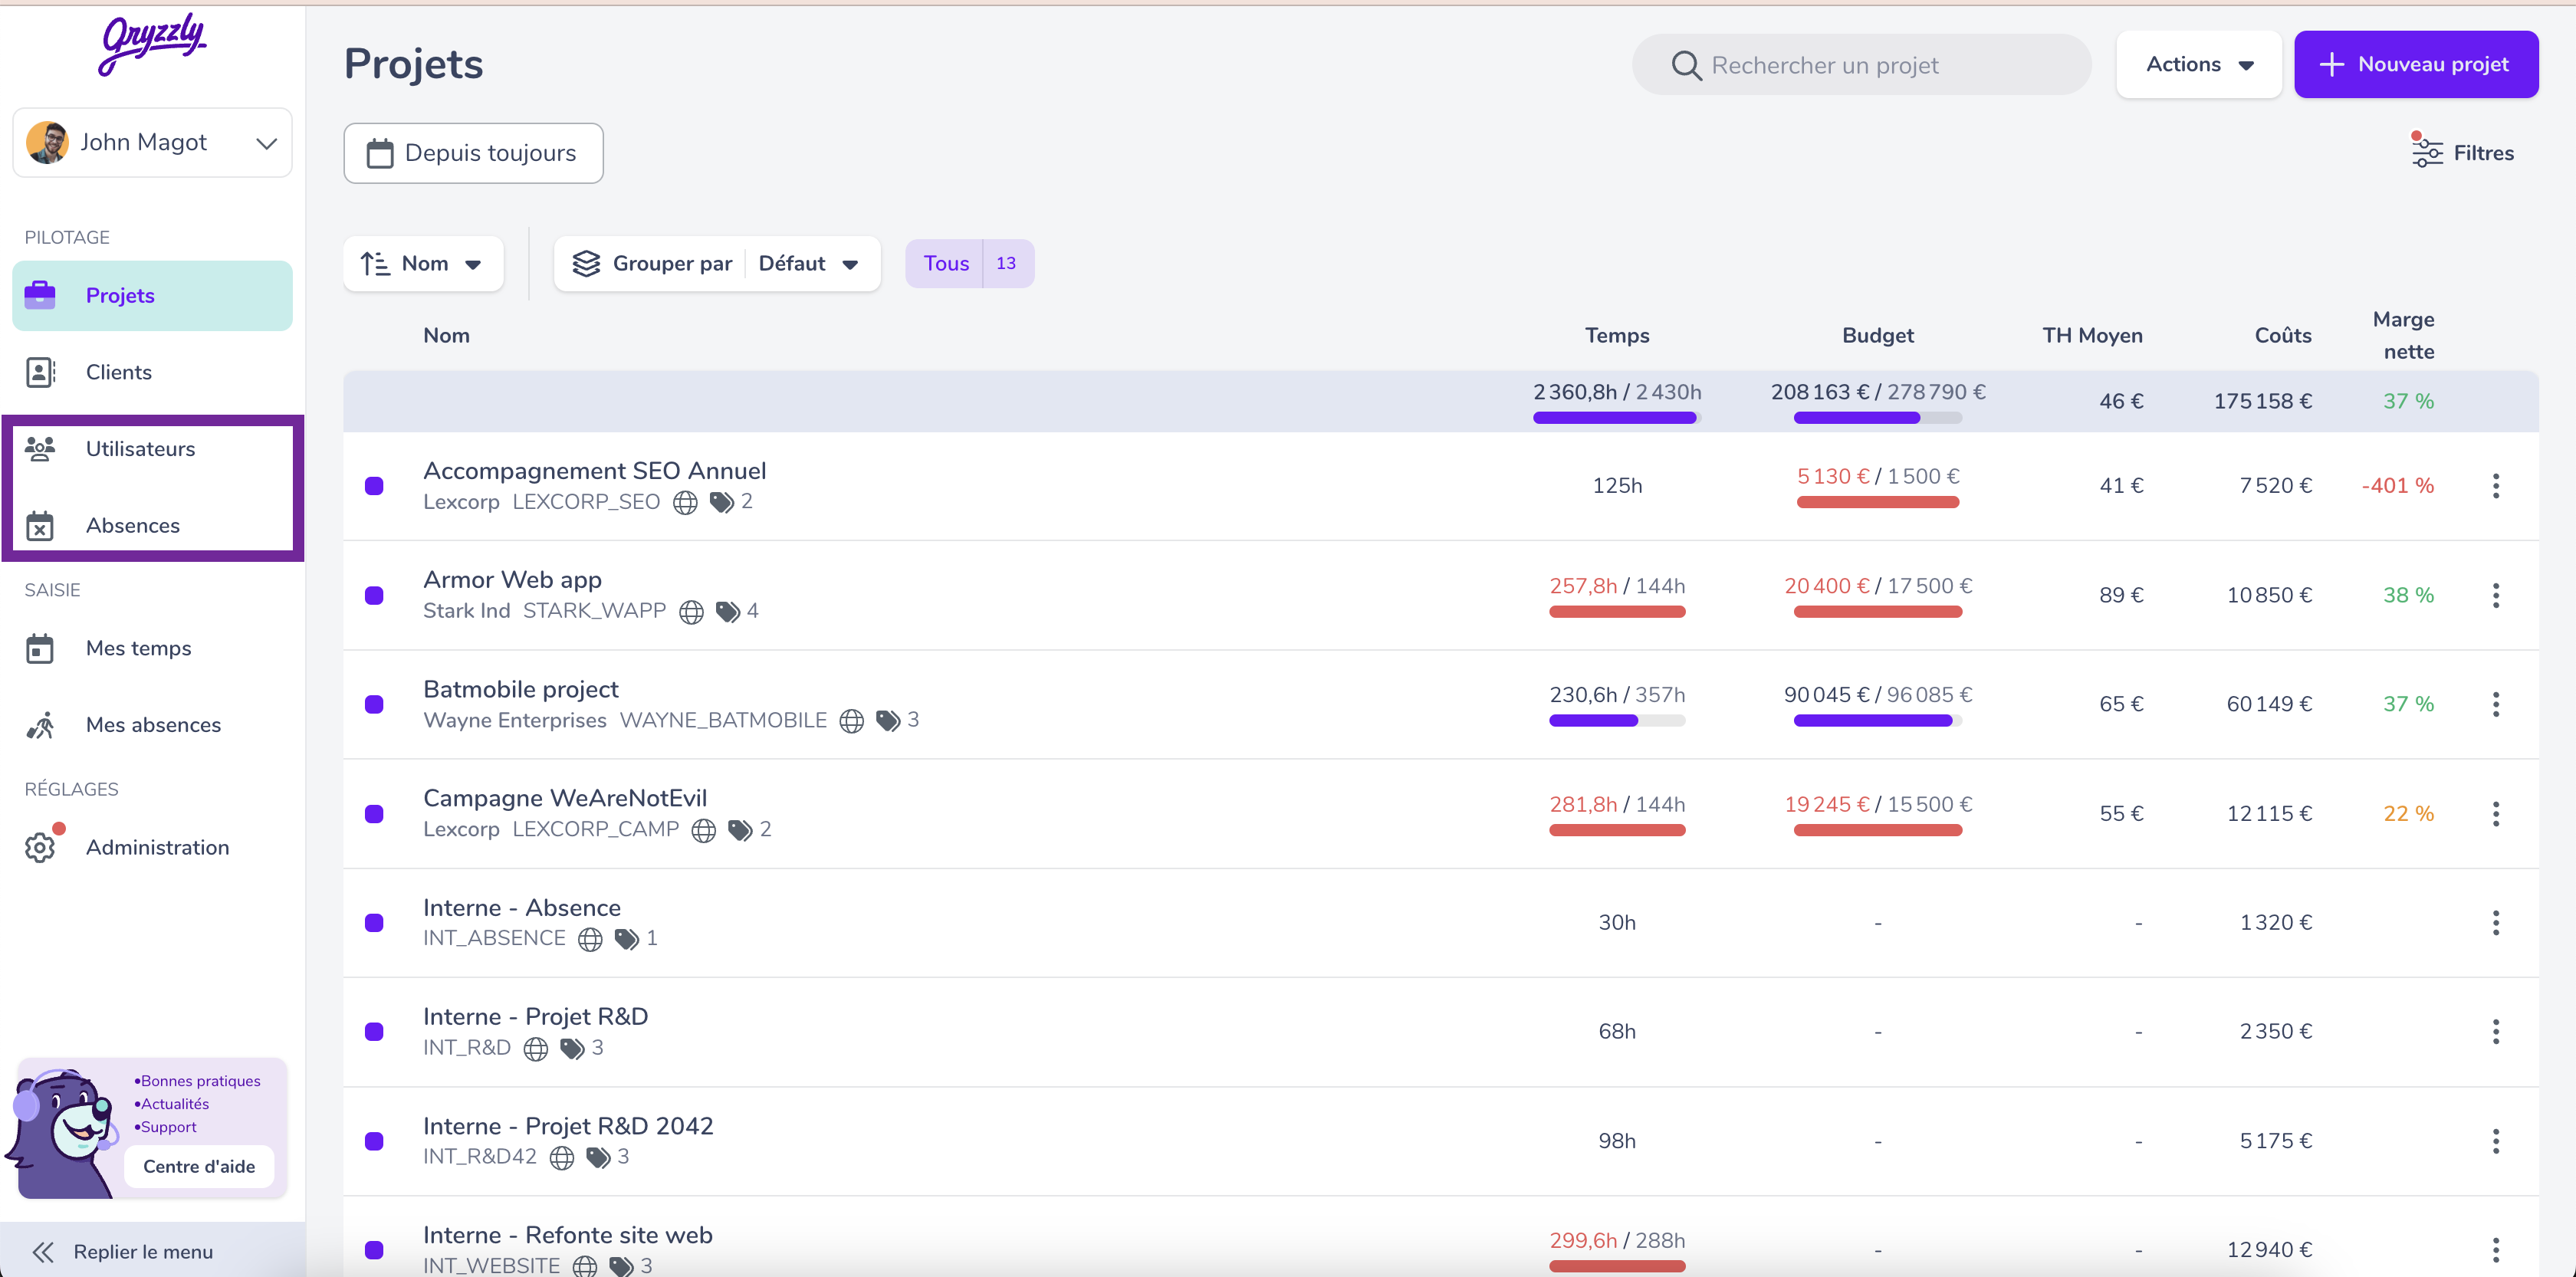Click John Magot's avatar picture
Viewport: 2576px width, 1277px height.
[47, 142]
